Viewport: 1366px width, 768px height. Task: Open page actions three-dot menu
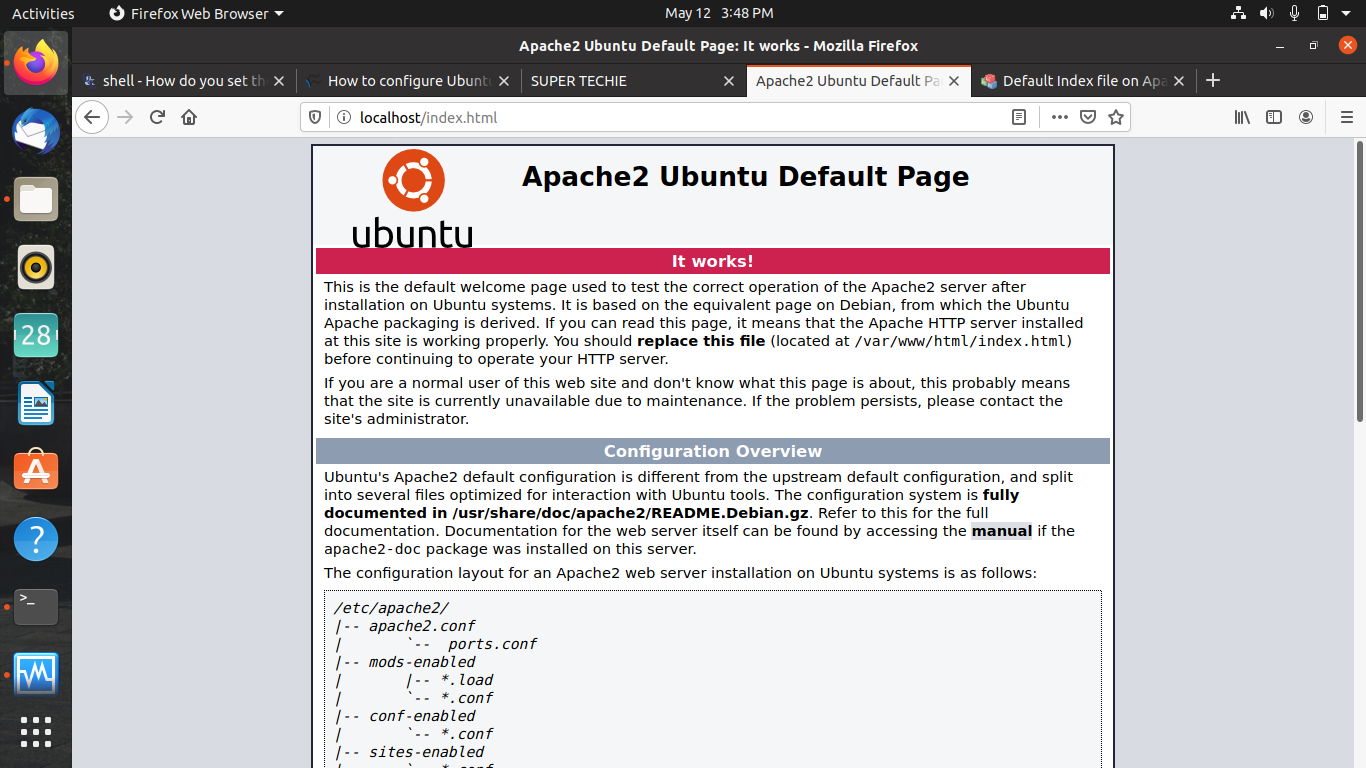(1059, 117)
